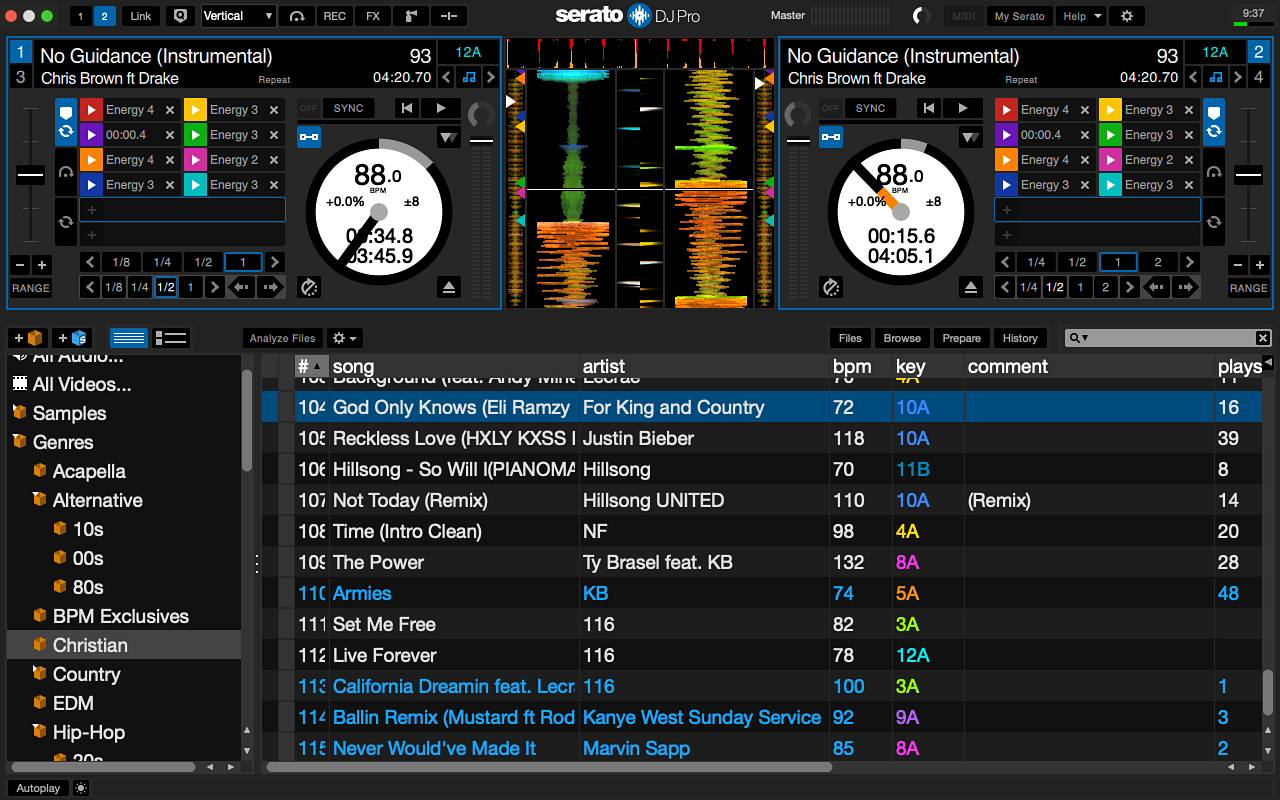Switch to the Prepare tab

coord(961,338)
